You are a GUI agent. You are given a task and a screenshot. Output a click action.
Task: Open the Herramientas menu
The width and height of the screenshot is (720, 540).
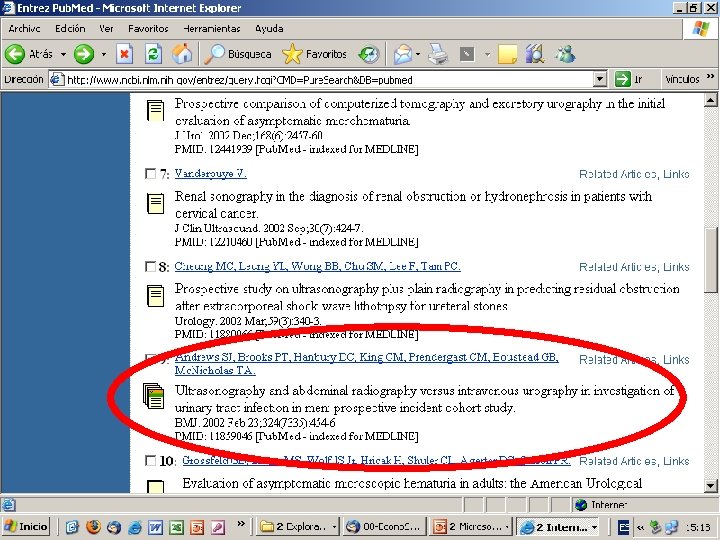point(212,28)
